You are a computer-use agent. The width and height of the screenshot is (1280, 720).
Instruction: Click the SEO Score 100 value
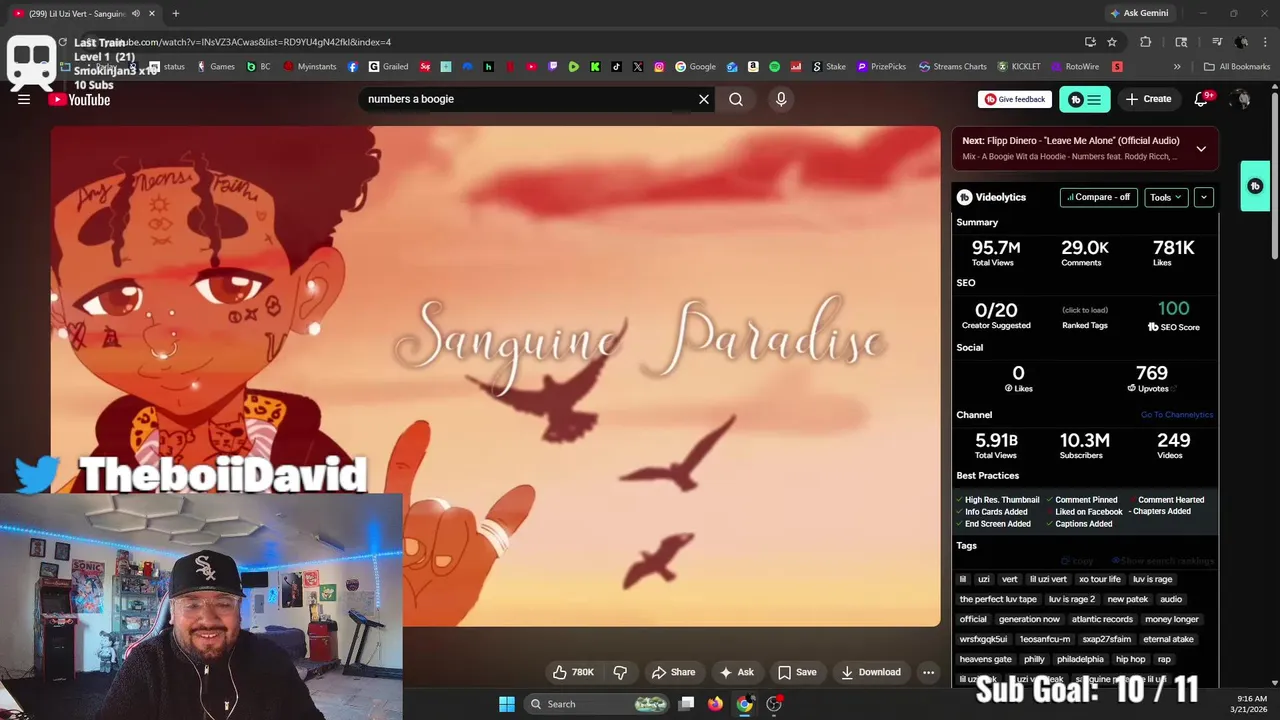(1173, 309)
